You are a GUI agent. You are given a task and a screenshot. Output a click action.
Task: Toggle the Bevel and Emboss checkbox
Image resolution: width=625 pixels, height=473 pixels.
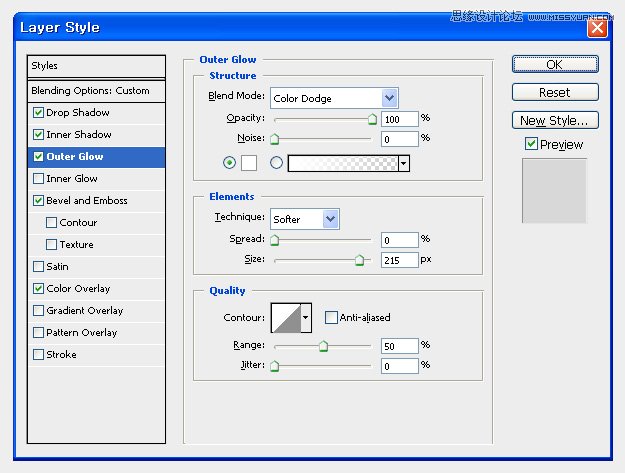pyautogui.click(x=38, y=200)
